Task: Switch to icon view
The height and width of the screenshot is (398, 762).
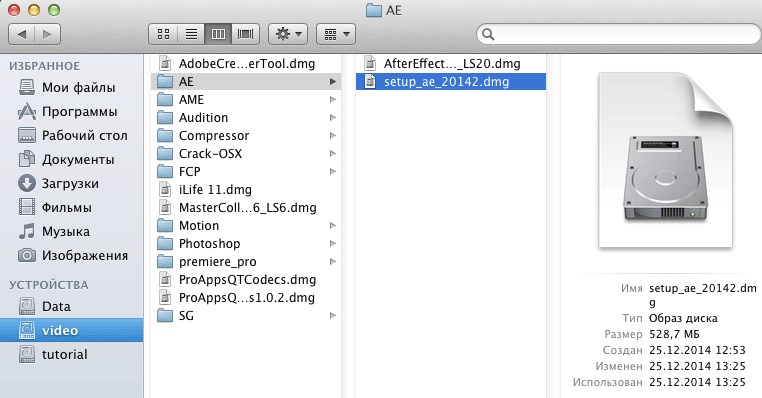Action: tap(163, 34)
